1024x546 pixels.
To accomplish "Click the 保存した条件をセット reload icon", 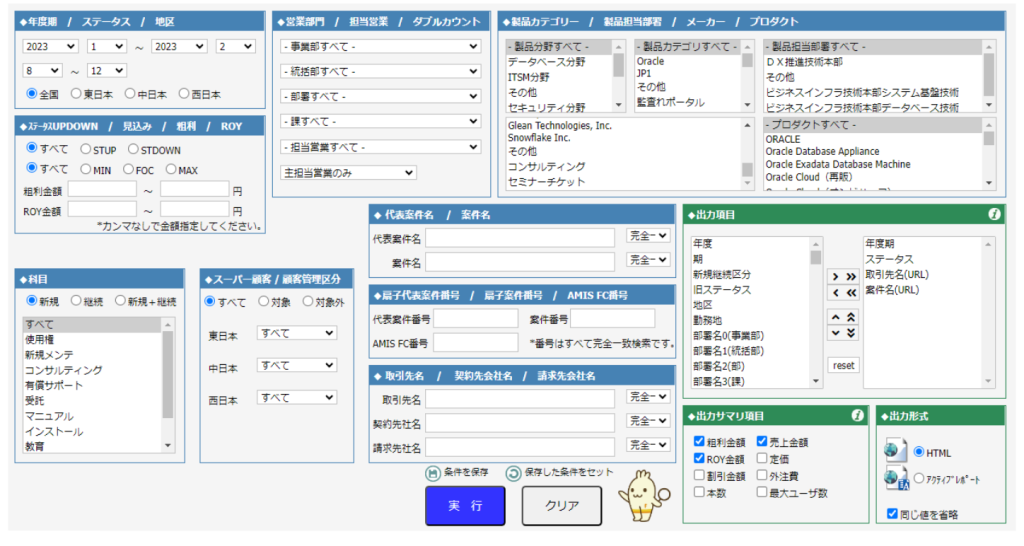I will (x=513, y=474).
